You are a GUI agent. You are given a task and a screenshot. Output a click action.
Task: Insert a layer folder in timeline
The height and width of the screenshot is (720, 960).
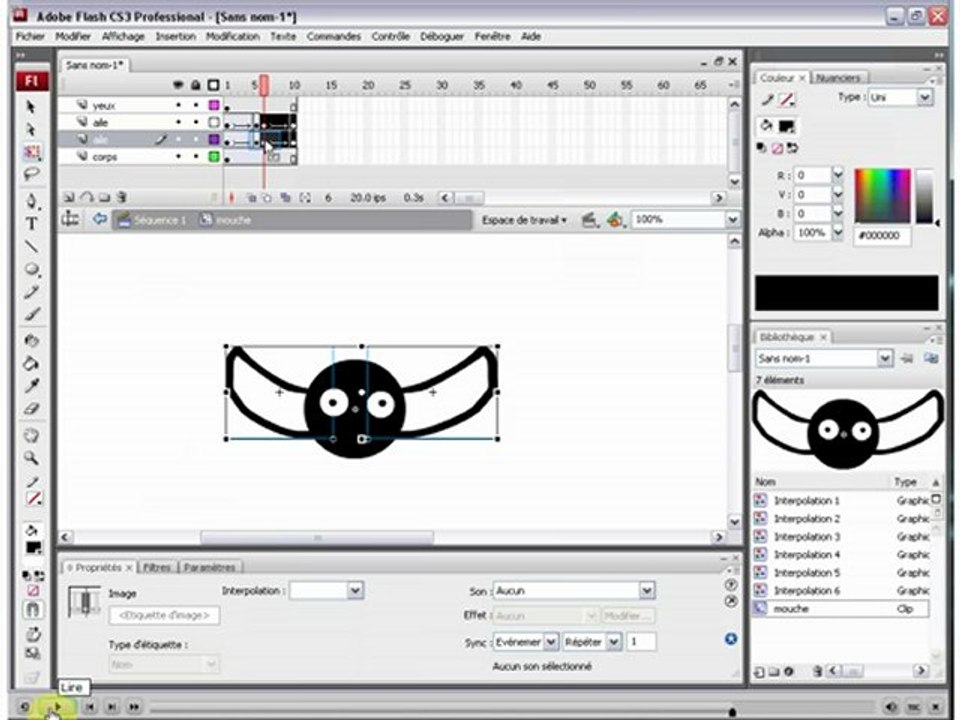tap(105, 197)
